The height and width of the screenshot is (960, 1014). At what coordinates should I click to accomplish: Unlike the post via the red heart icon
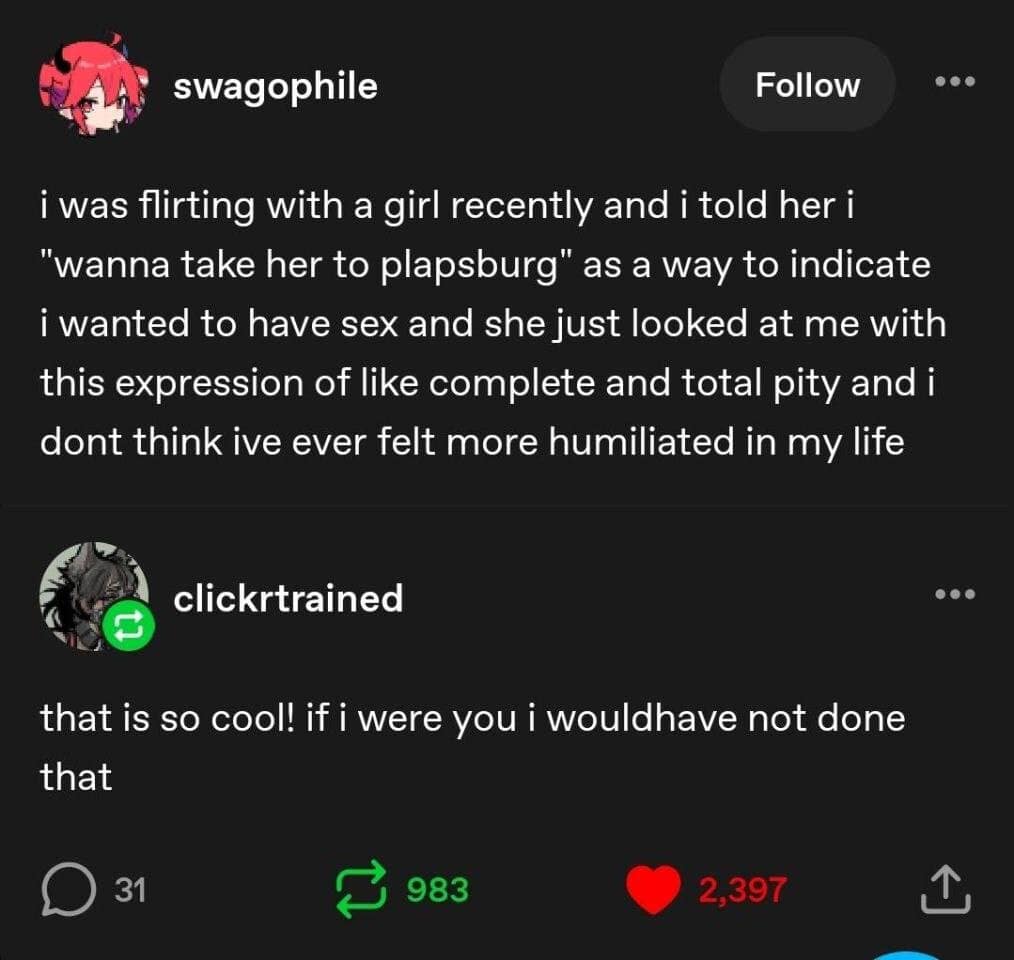(653, 889)
